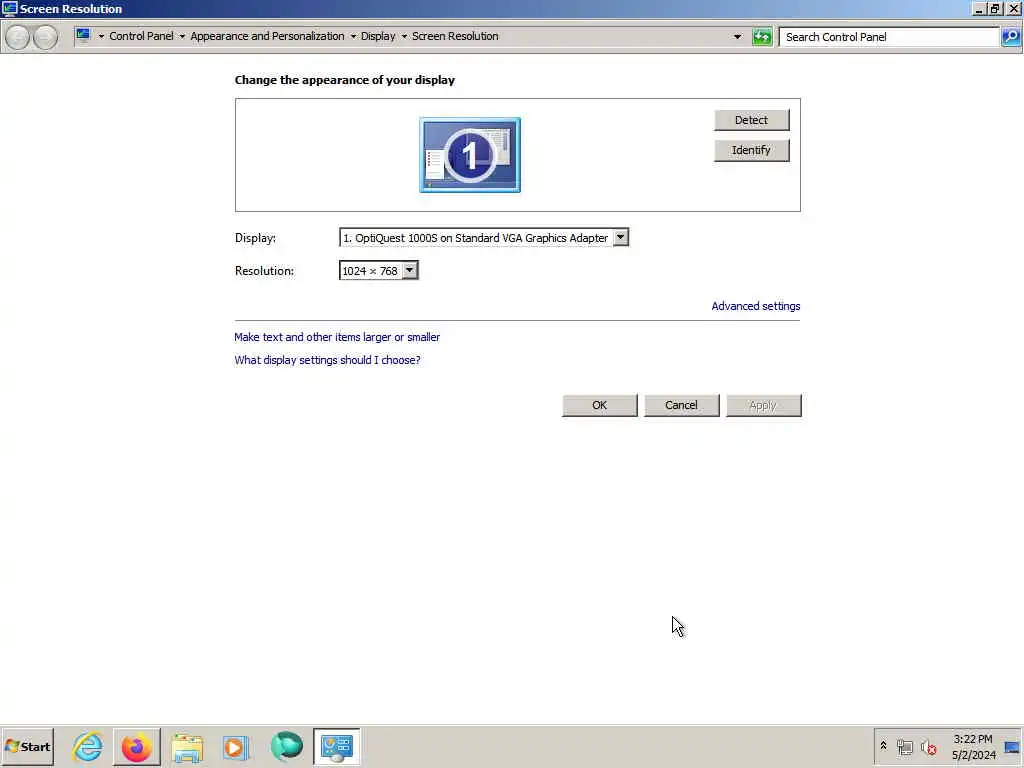Open the address bar history dropdown
This screenshot has width=1024, height=768.
(737, 37)
